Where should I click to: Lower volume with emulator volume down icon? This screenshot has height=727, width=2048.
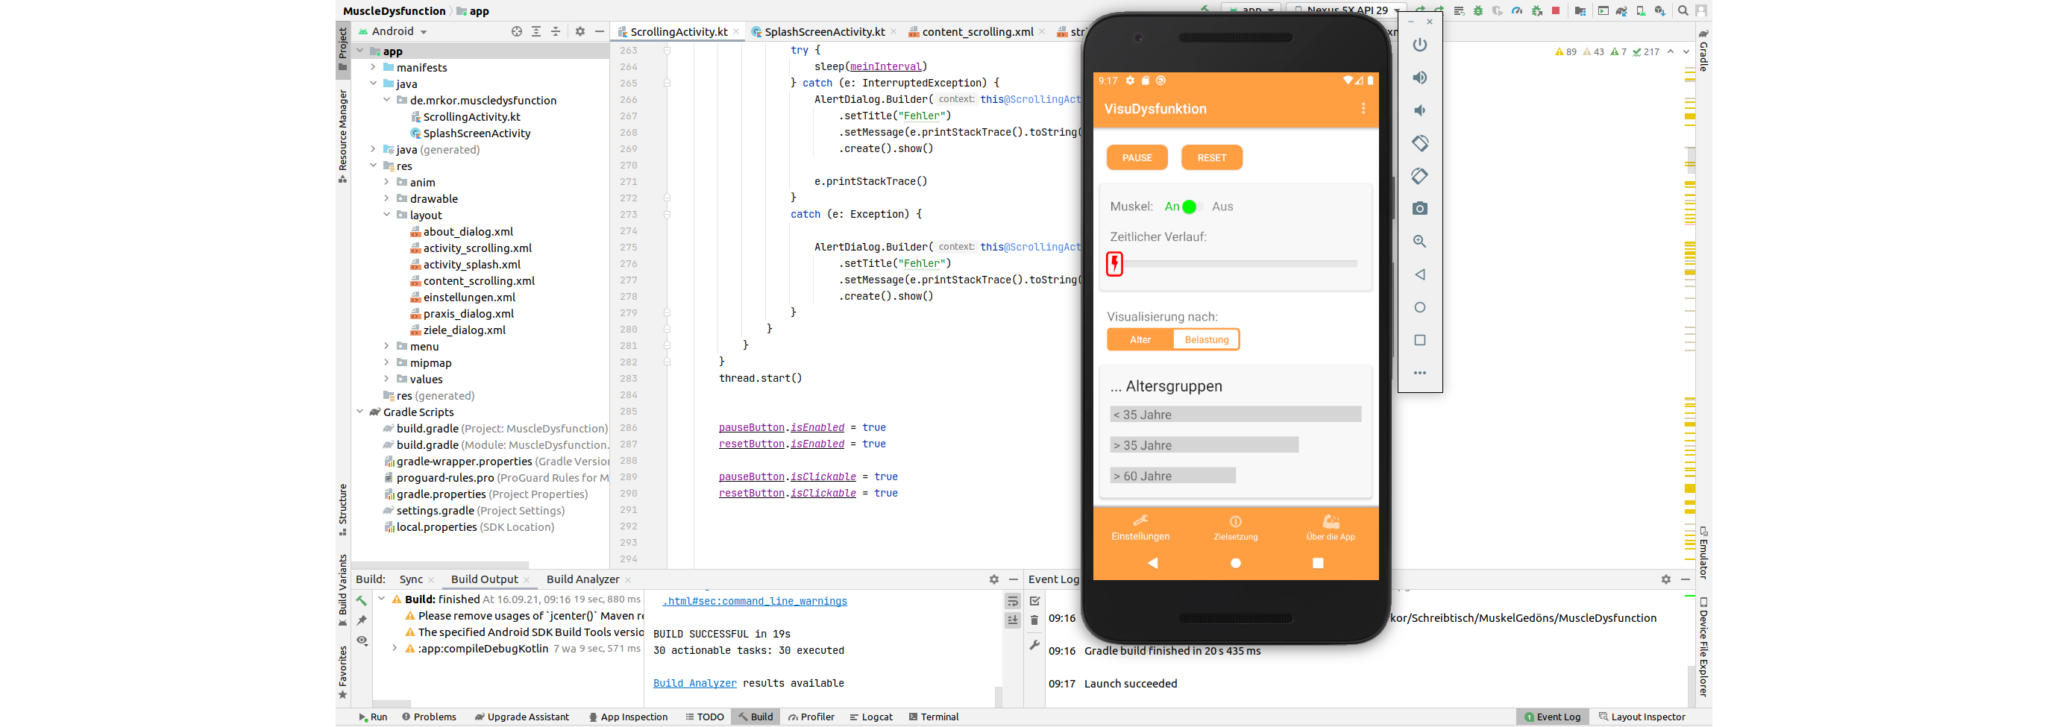(1419, 110)
